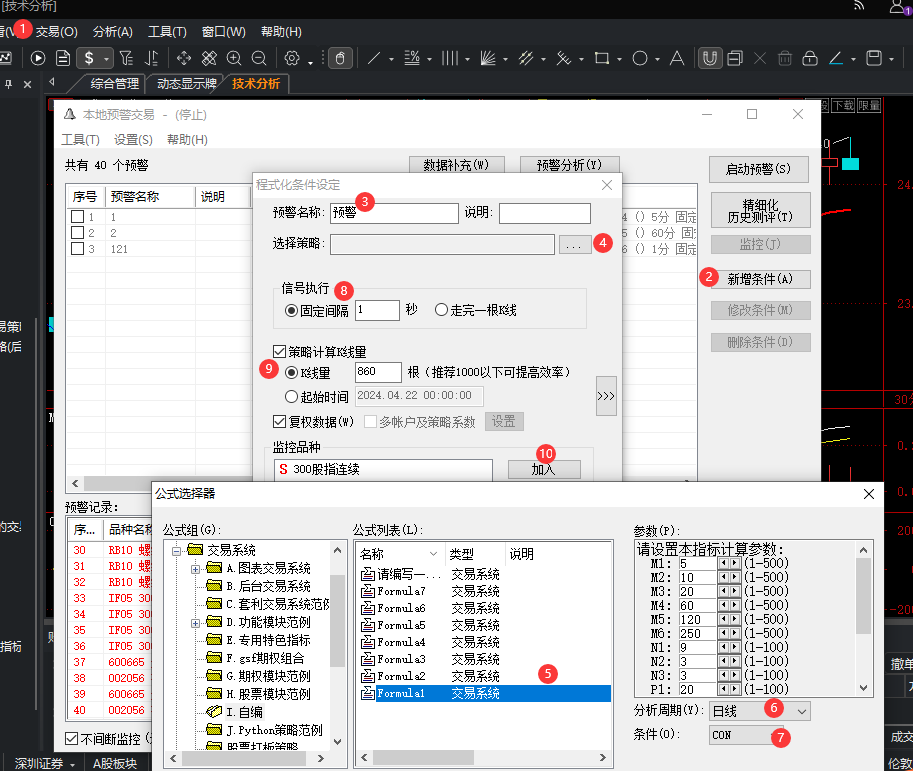Click the trash delete drawings icon
913x771 pixels.
click(x=785, y=58)
